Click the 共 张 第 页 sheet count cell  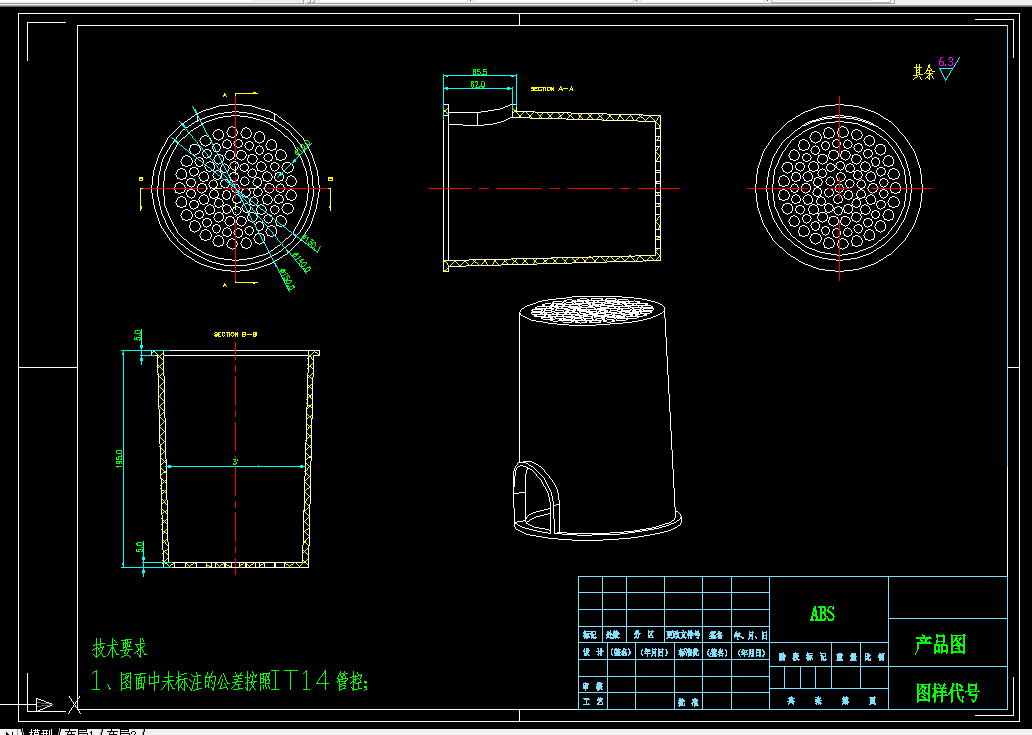point(829,701)
